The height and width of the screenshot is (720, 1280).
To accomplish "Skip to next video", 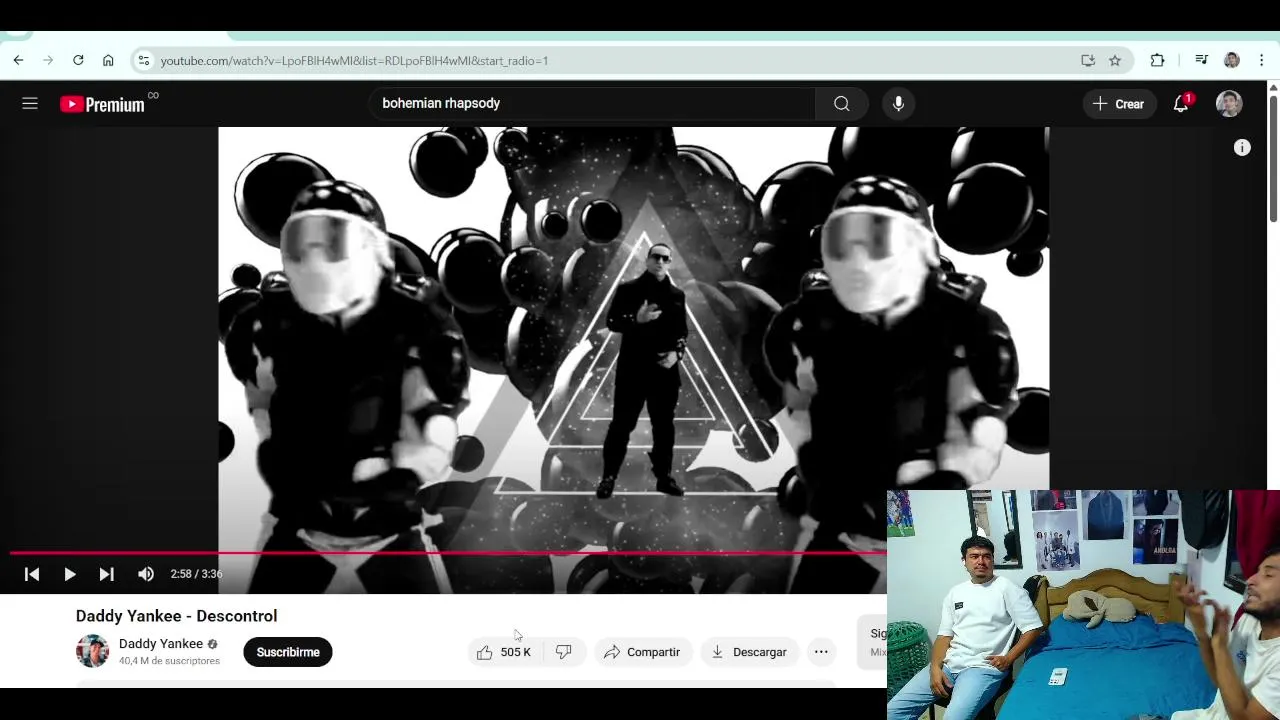I will point(107,574).
